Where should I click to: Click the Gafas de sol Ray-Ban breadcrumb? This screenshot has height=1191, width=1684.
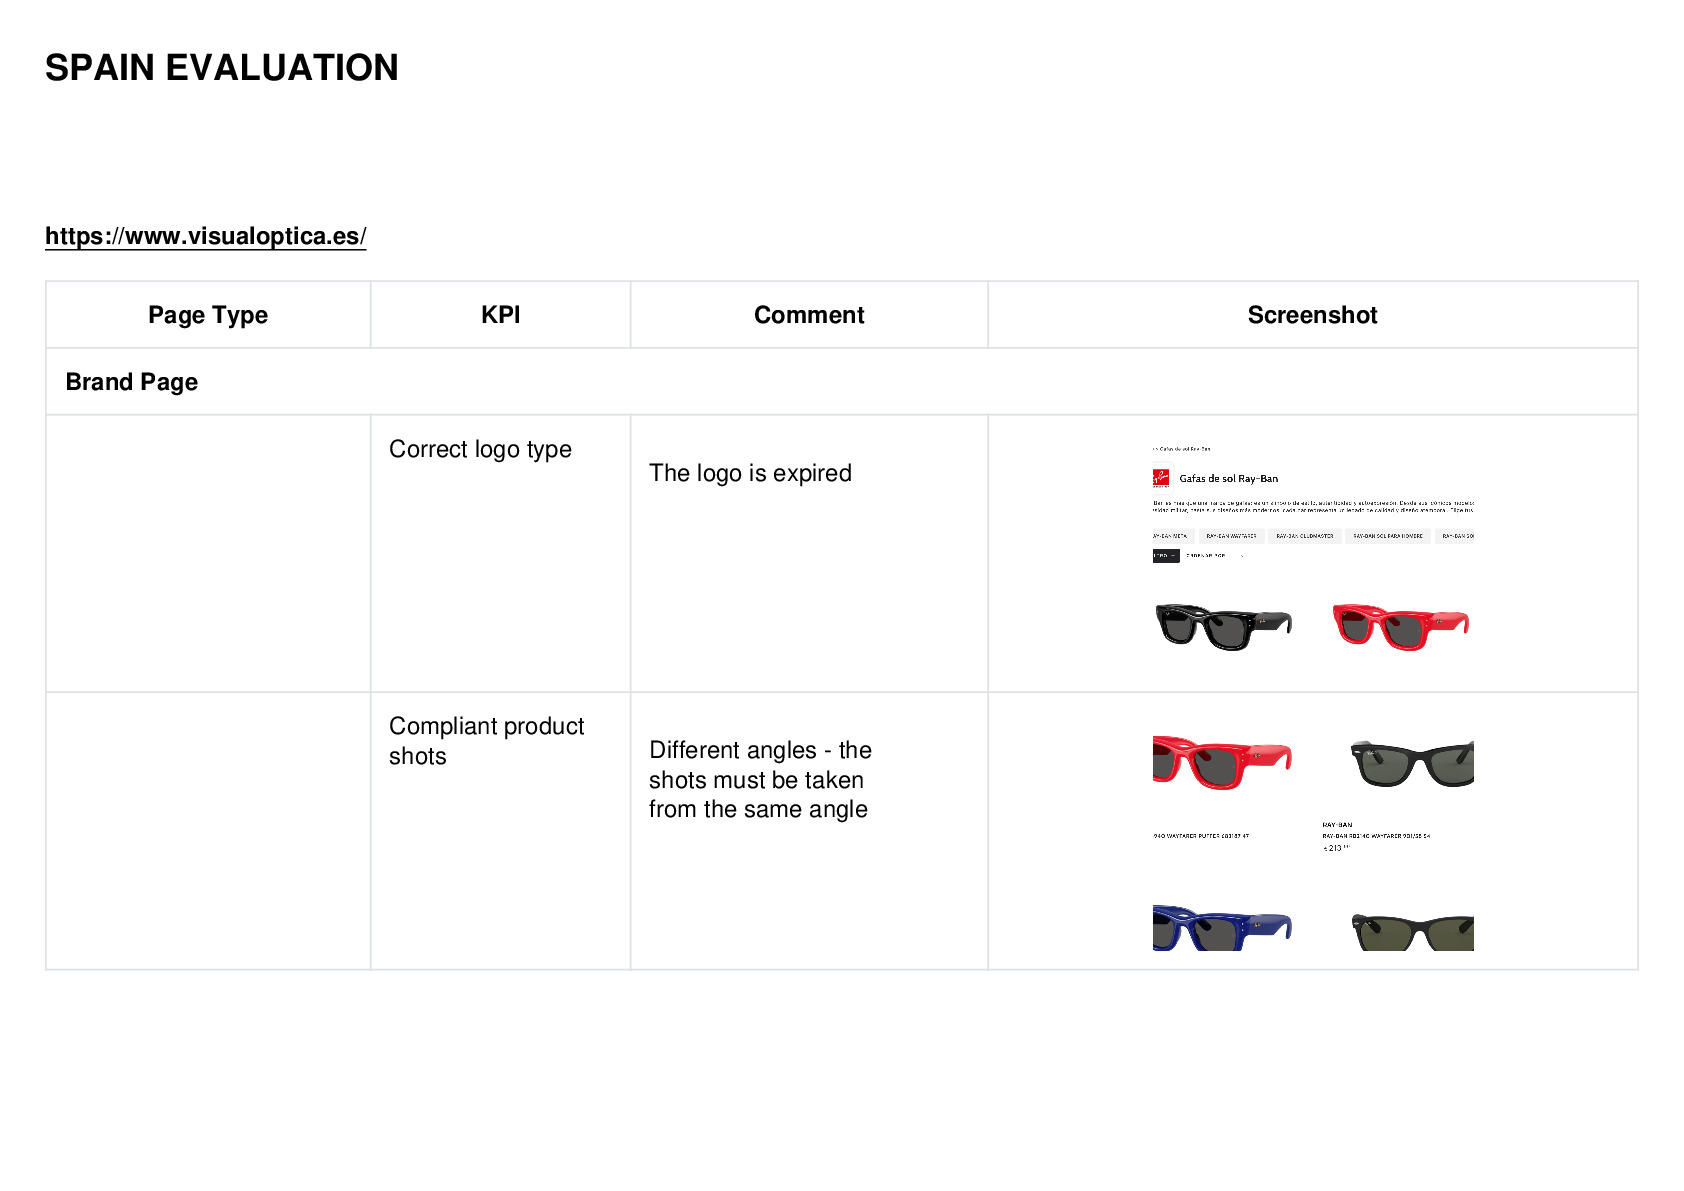coord(1183,449)
